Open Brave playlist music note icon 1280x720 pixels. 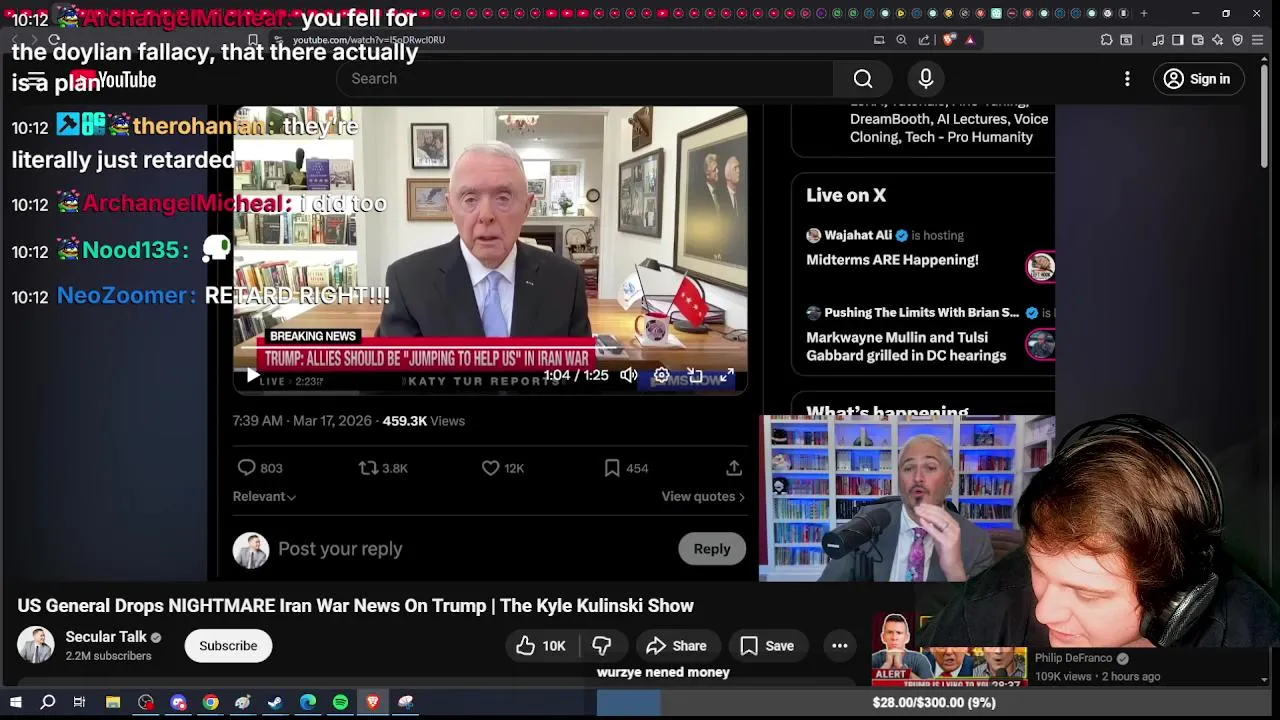tap(1158, 40)
